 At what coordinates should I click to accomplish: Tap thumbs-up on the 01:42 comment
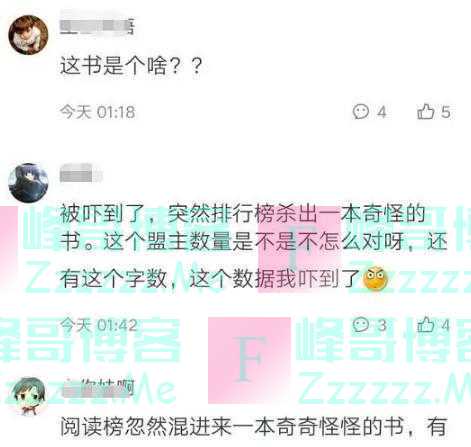pos(426,324)
